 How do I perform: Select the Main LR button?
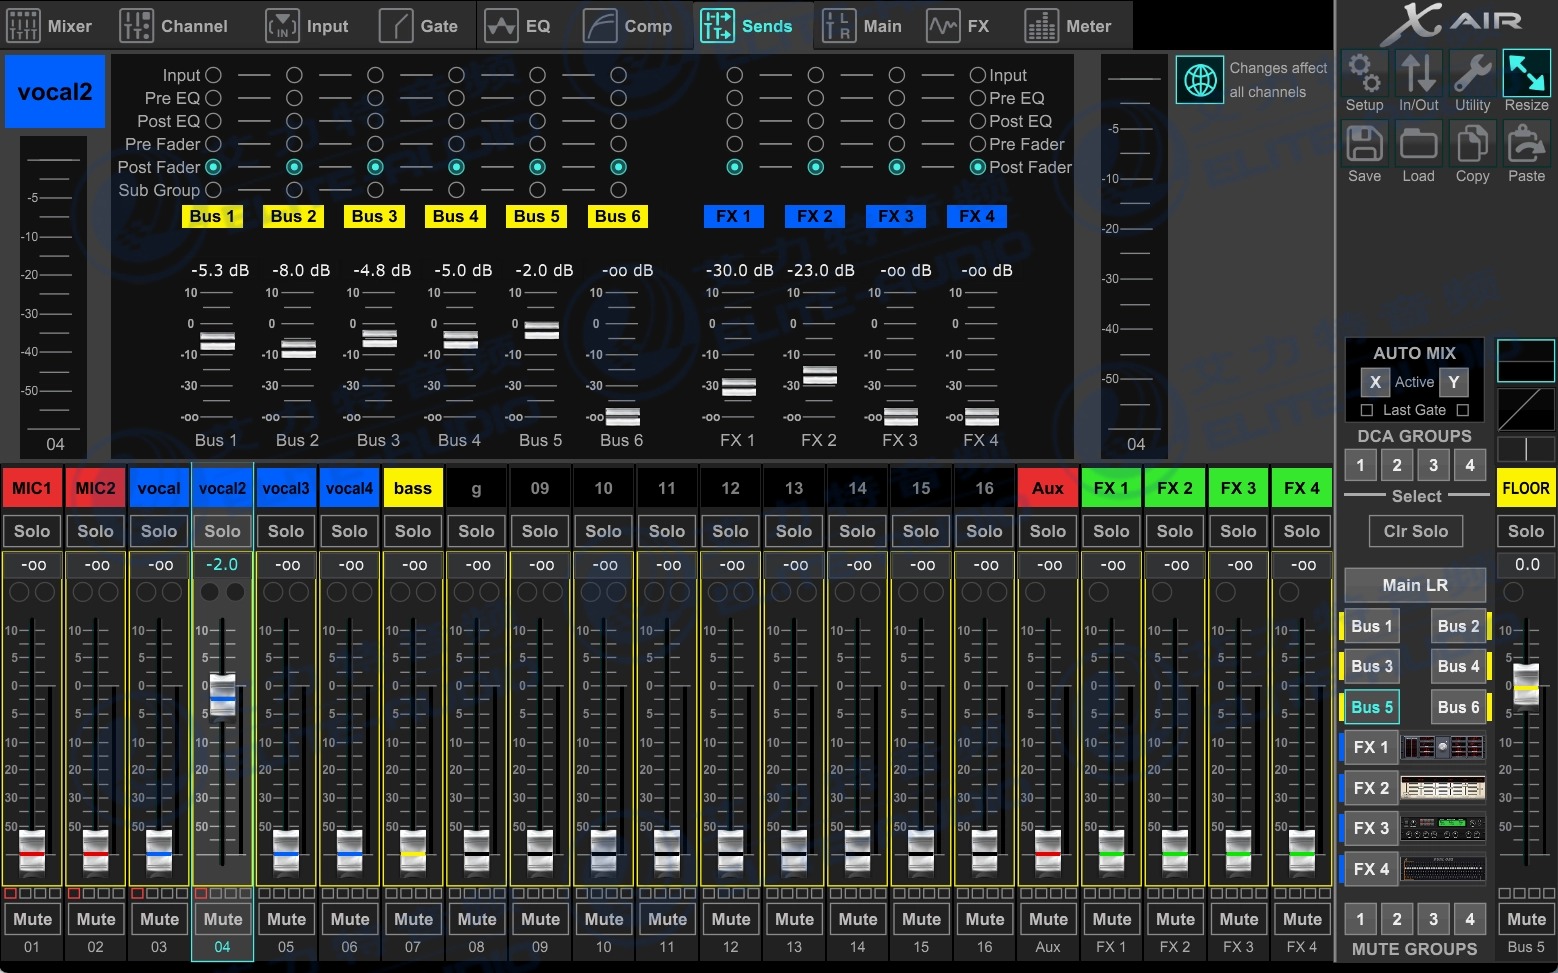[1414, 585]
